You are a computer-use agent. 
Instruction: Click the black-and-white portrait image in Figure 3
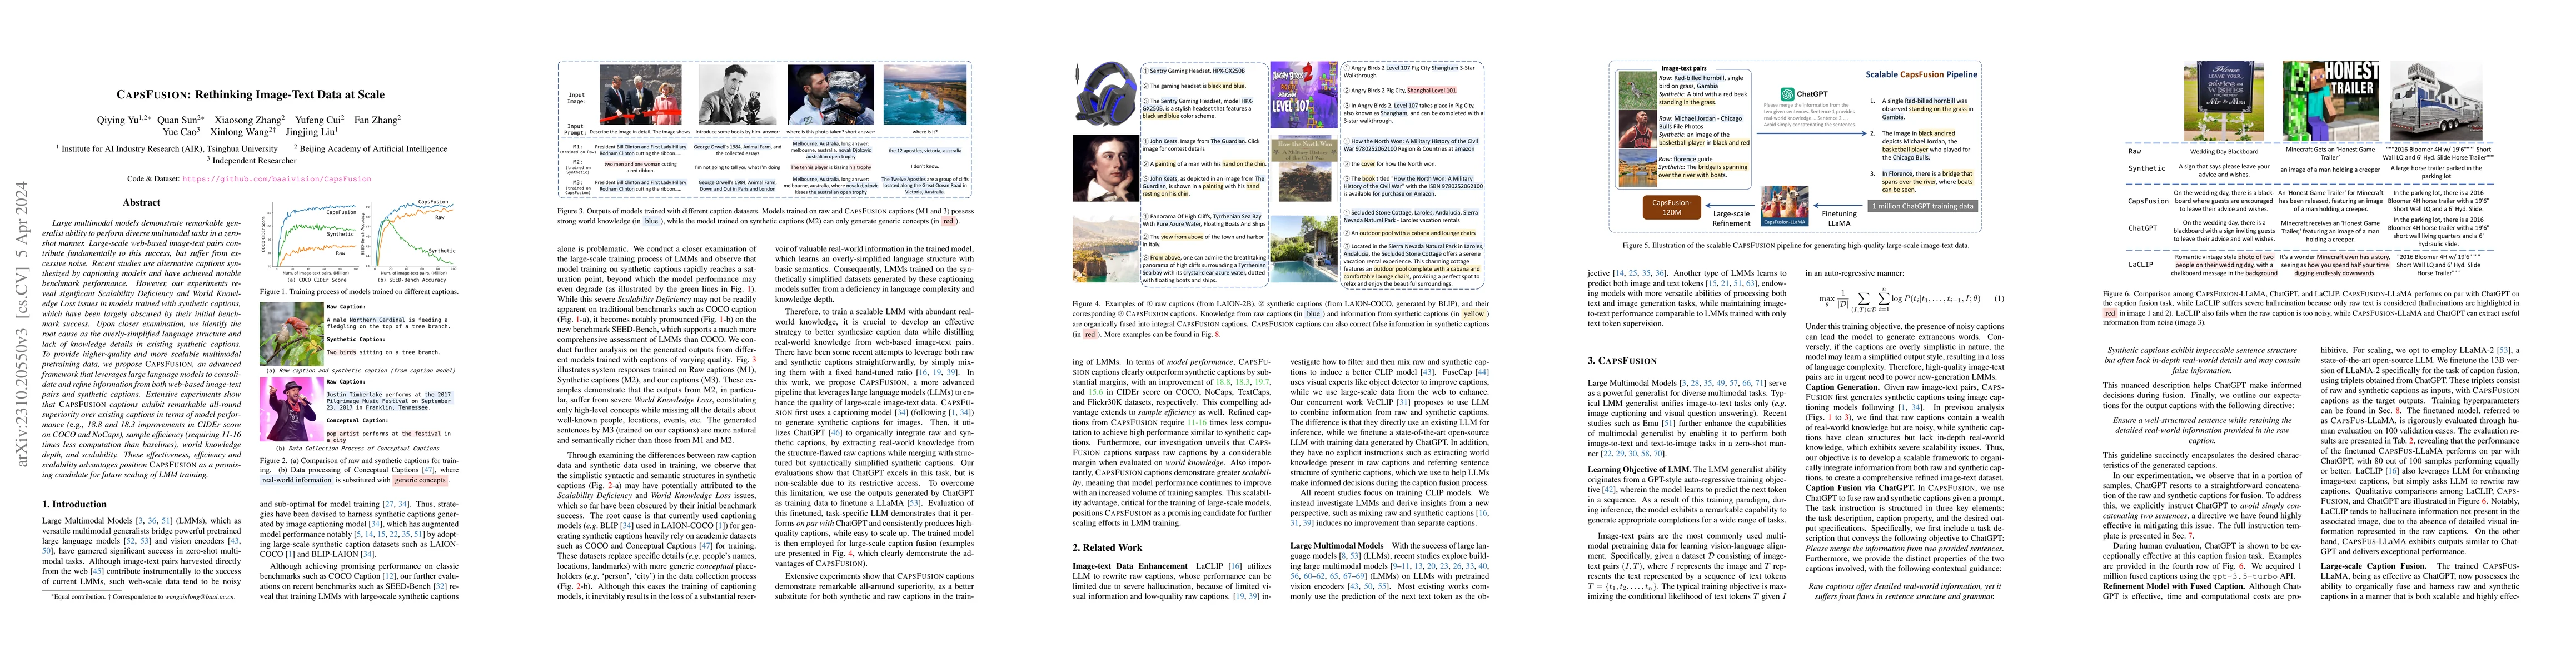click(739, 94)
